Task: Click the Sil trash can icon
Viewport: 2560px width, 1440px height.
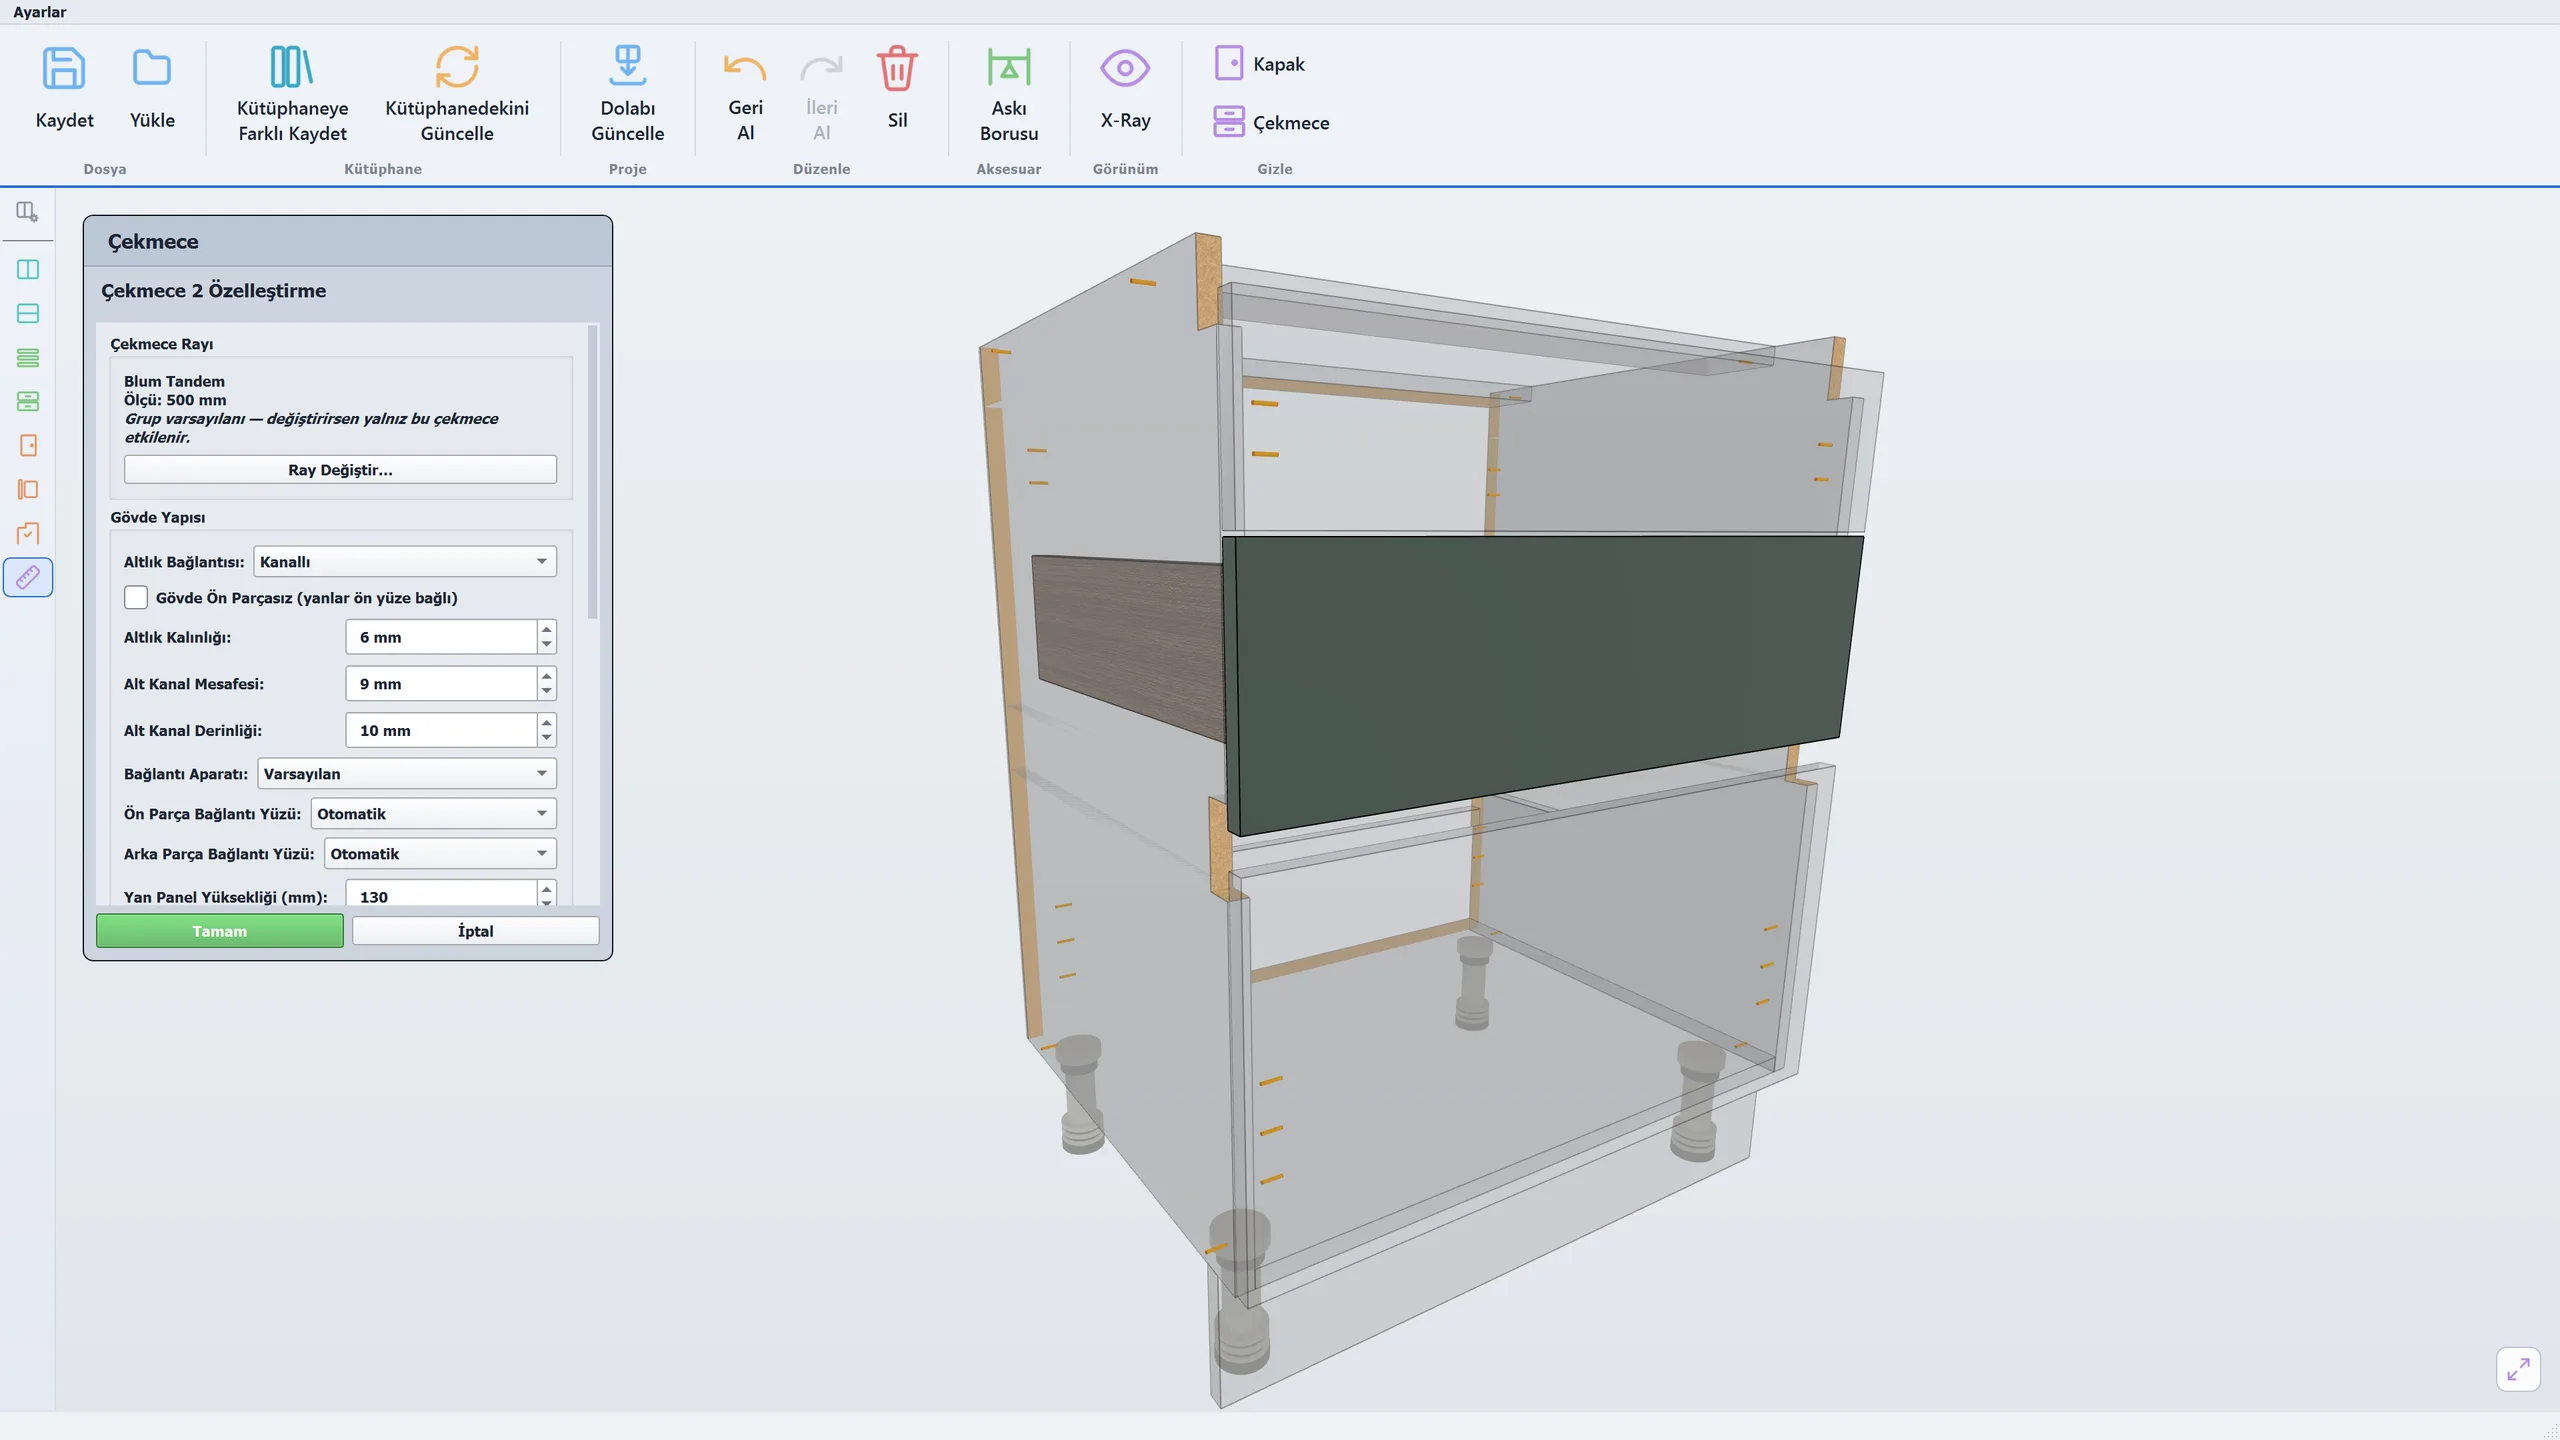Action: click(x=897, y=68)
